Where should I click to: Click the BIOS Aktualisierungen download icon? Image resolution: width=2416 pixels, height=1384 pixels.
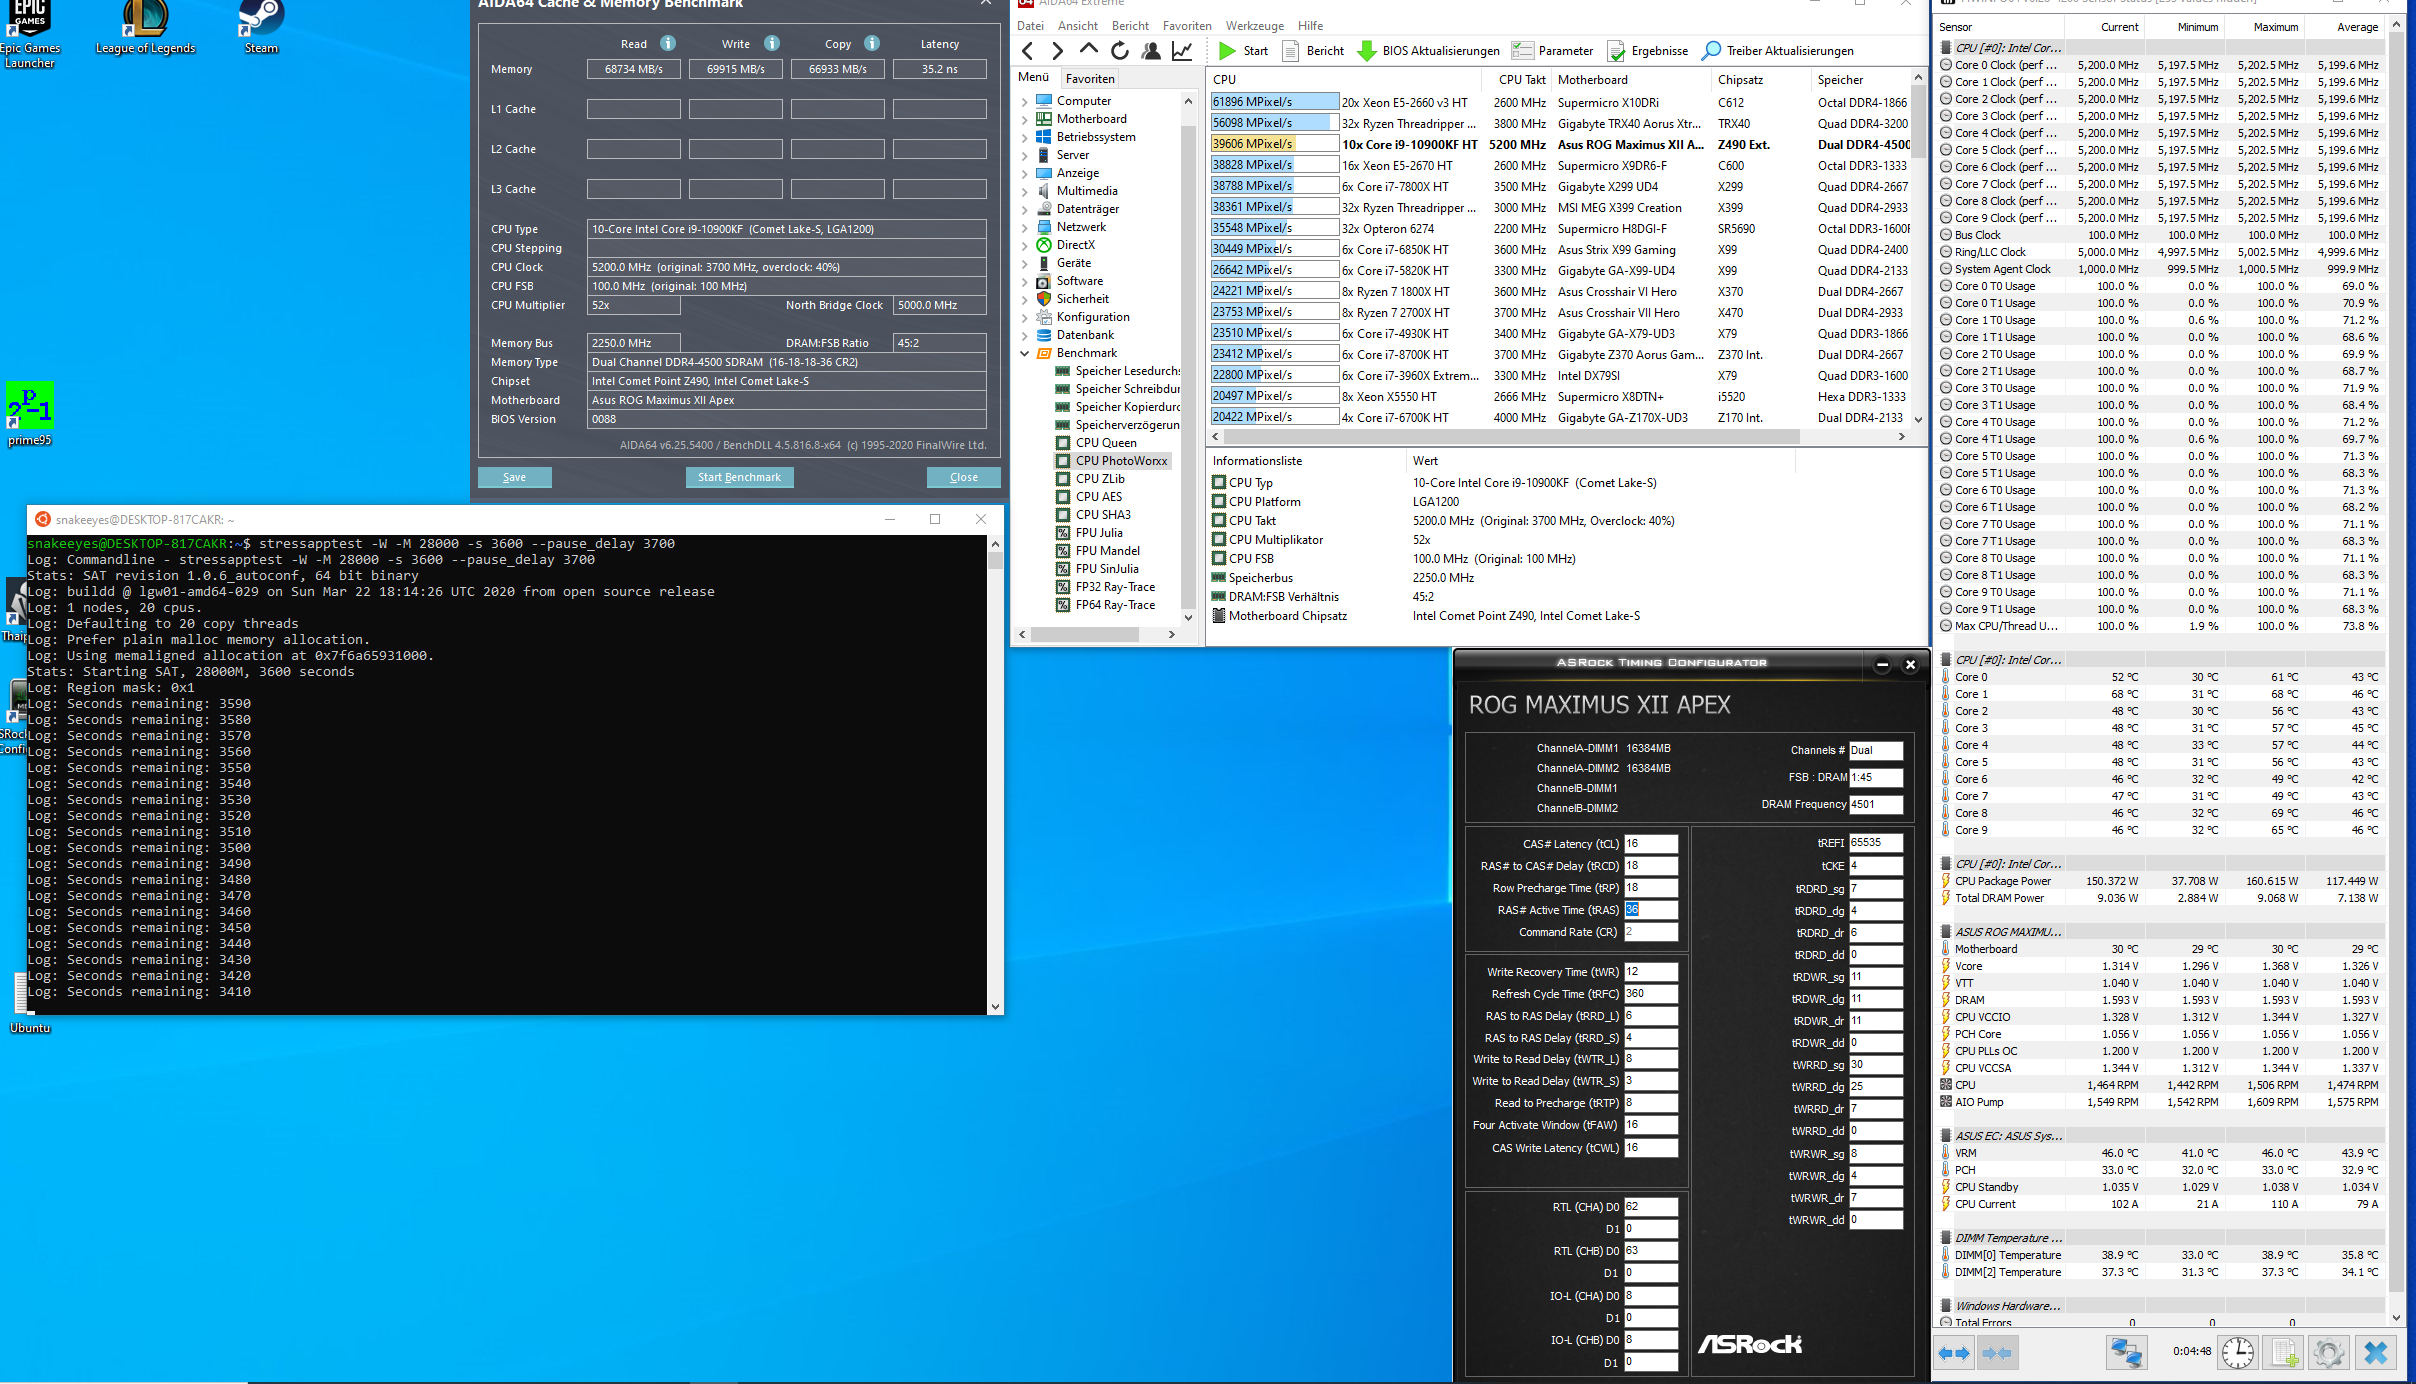point(1366,51)
